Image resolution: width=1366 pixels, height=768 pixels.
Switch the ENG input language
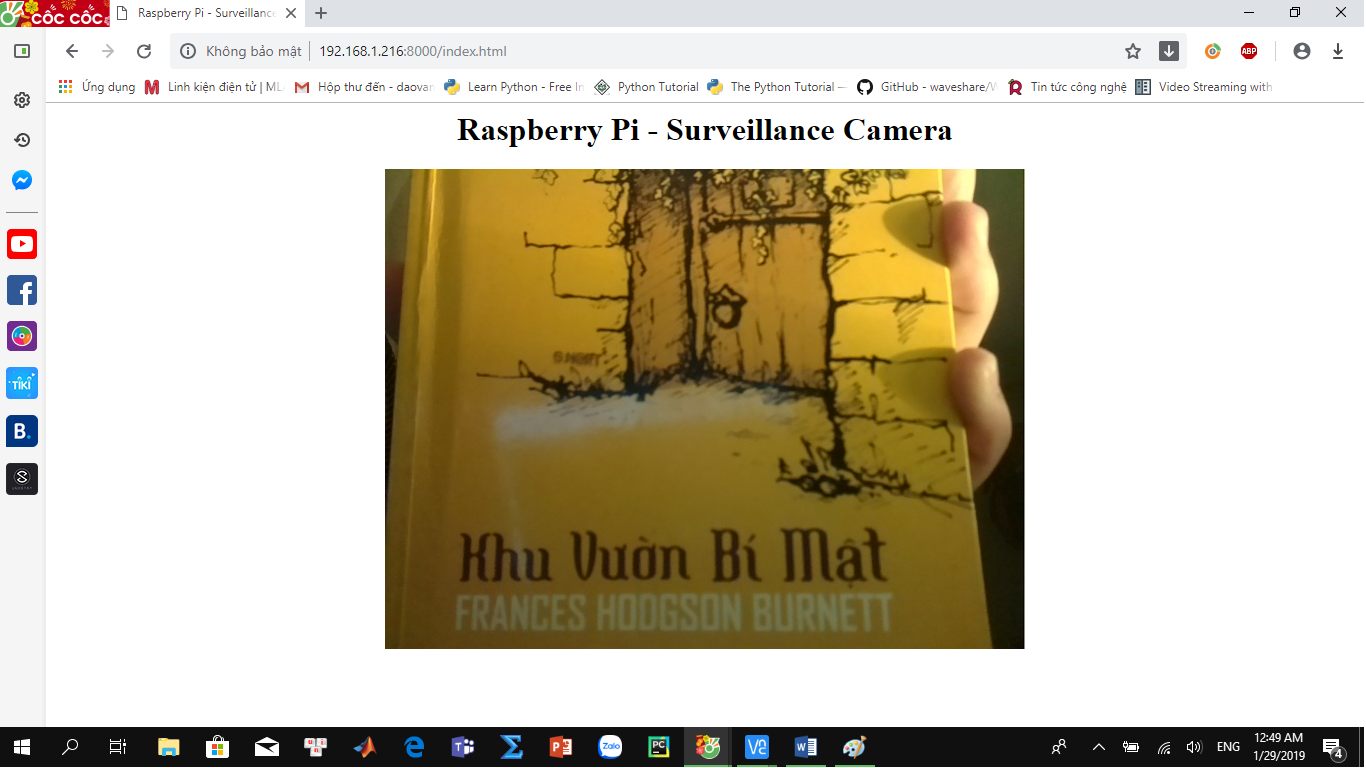pos(1228,747)
